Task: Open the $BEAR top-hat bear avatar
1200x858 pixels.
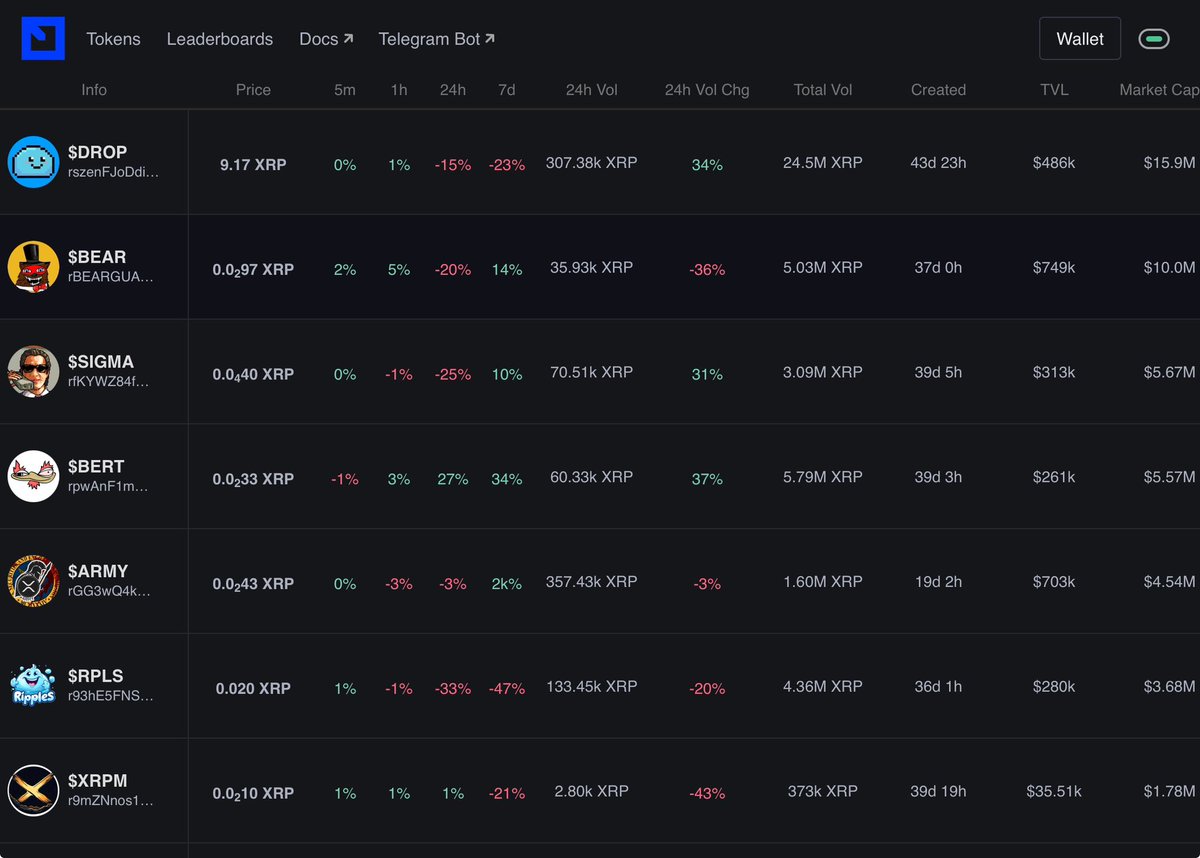Action: click(34, 267)
